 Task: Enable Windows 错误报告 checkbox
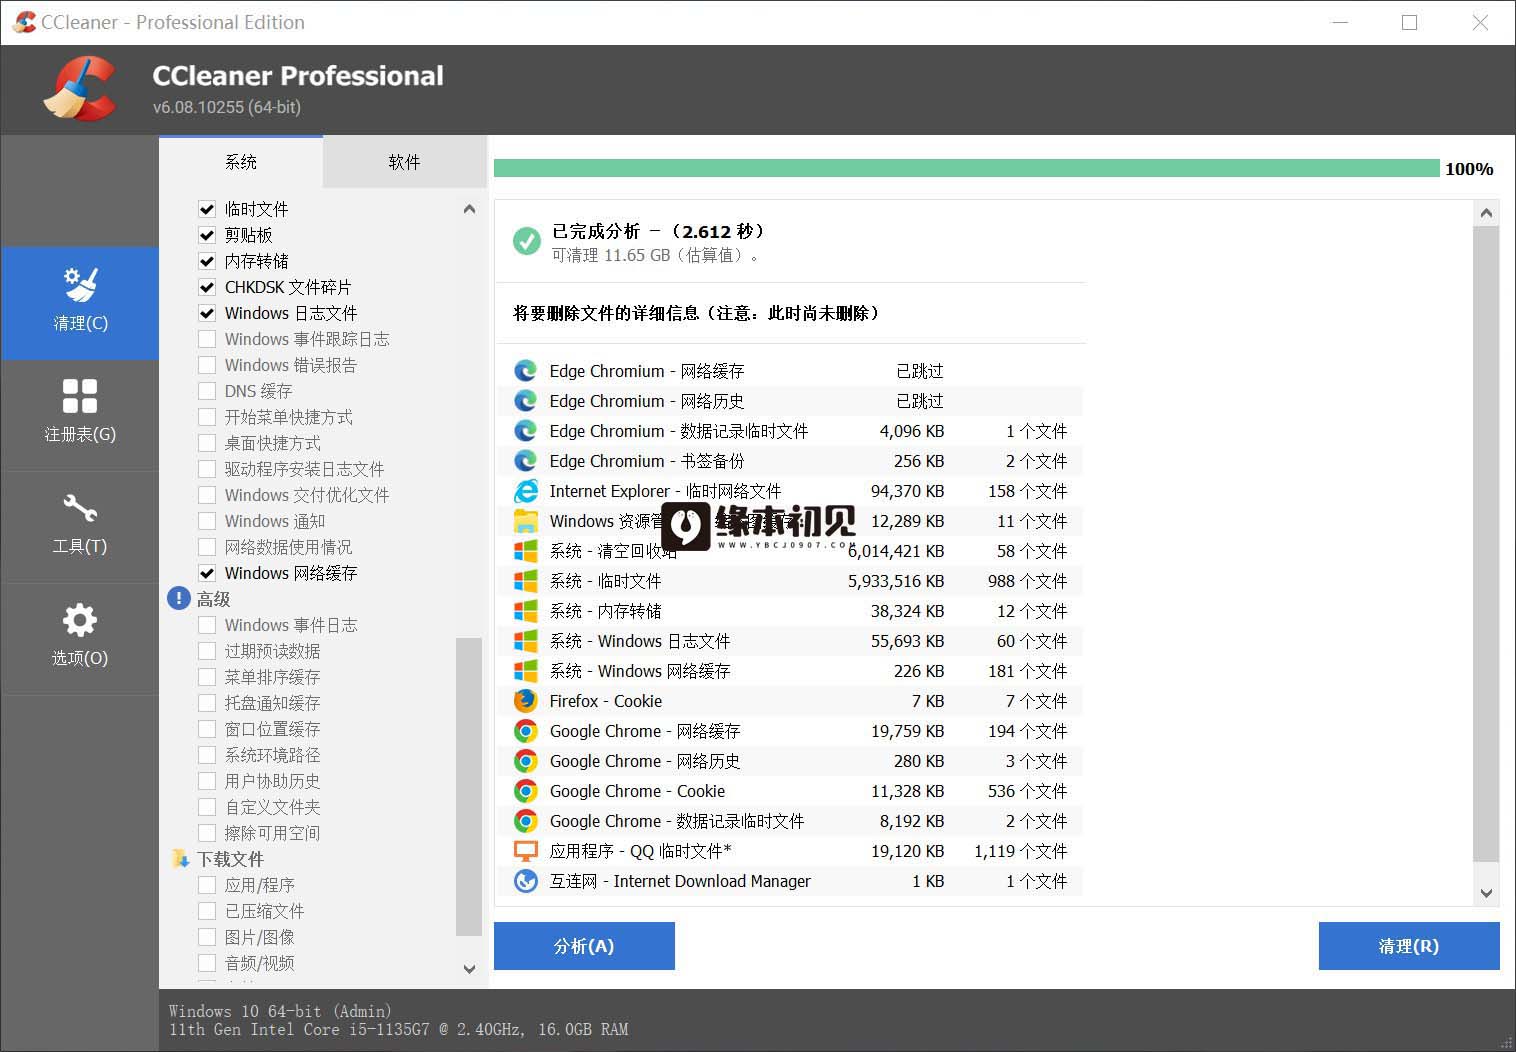207,365
